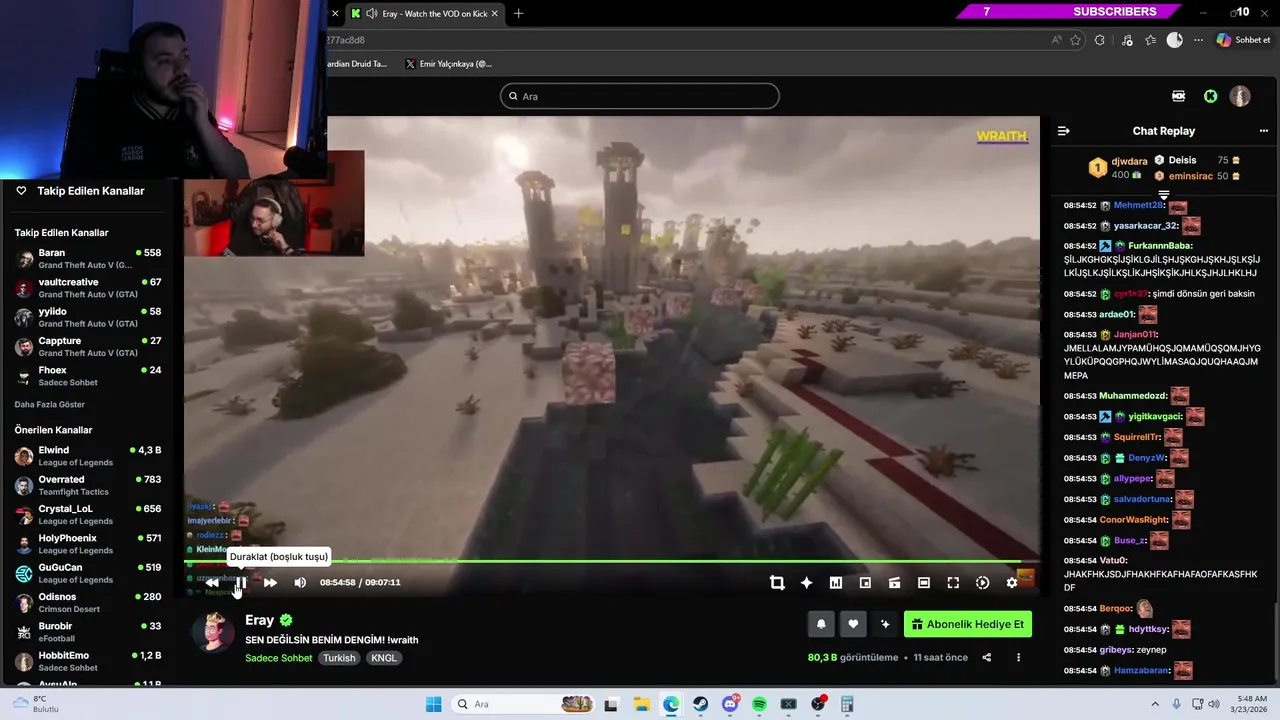Share the VOD via the share icon
The image size is (1280, 720).
987,657
